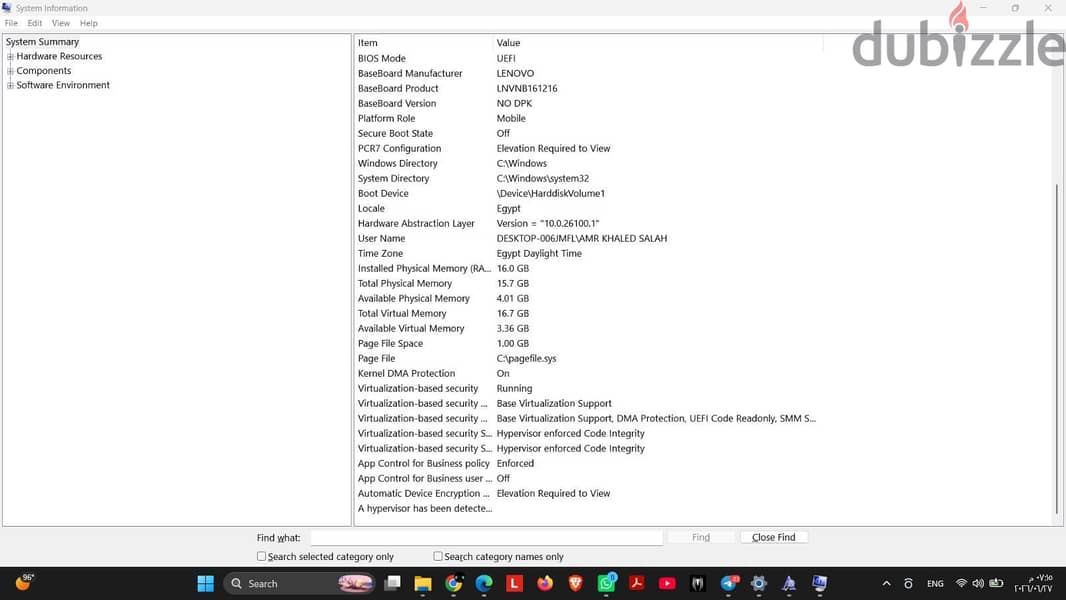The width and height of the screenshot is (1066, 600).
Task: Open Wi-Fi network status icon
Action: (961, 583)
